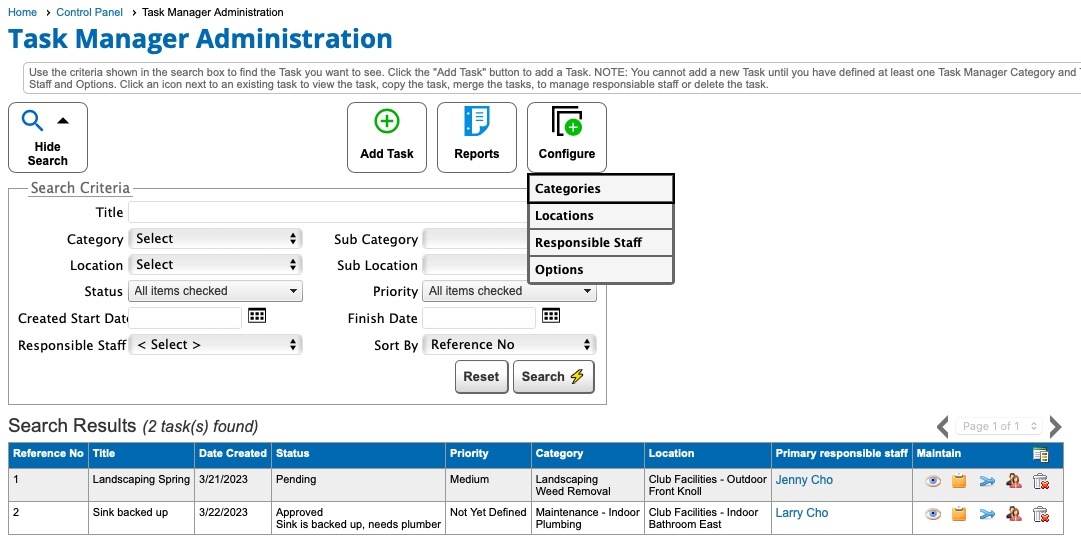Click the Hide Search magnifier button
The height and width of the screenshot is (549, 1081).
[x=48, y=137]
